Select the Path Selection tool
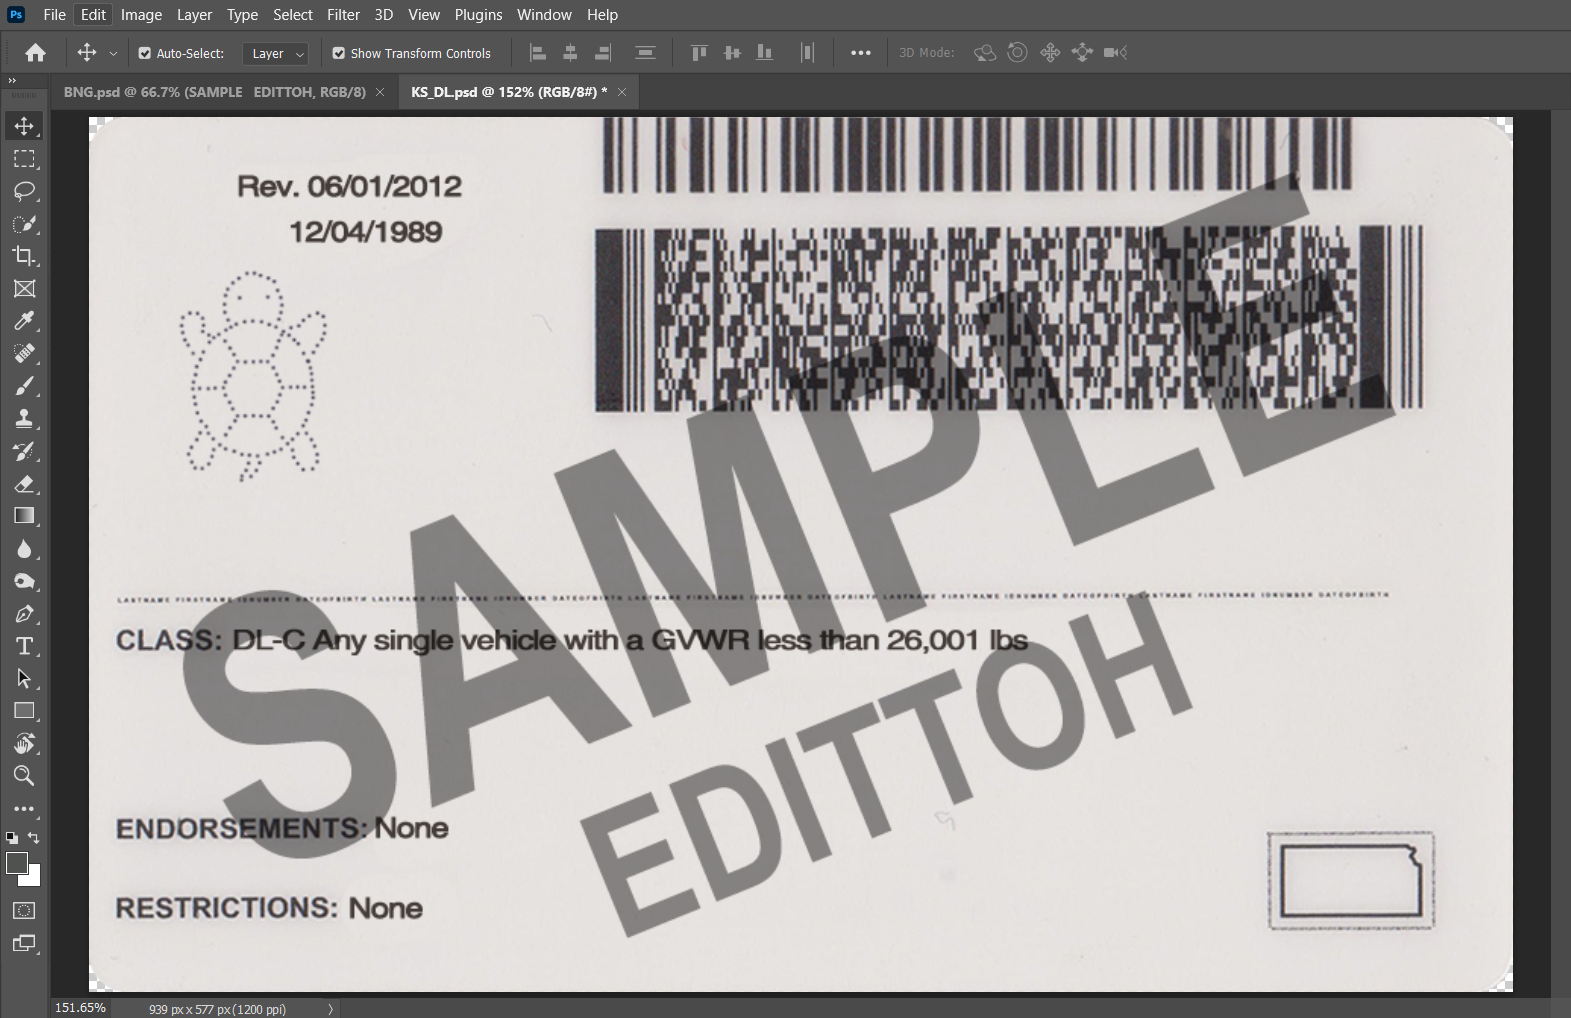Viewport: 1571px width, 1018px height. pyautogui.click(x=24, y=679)
